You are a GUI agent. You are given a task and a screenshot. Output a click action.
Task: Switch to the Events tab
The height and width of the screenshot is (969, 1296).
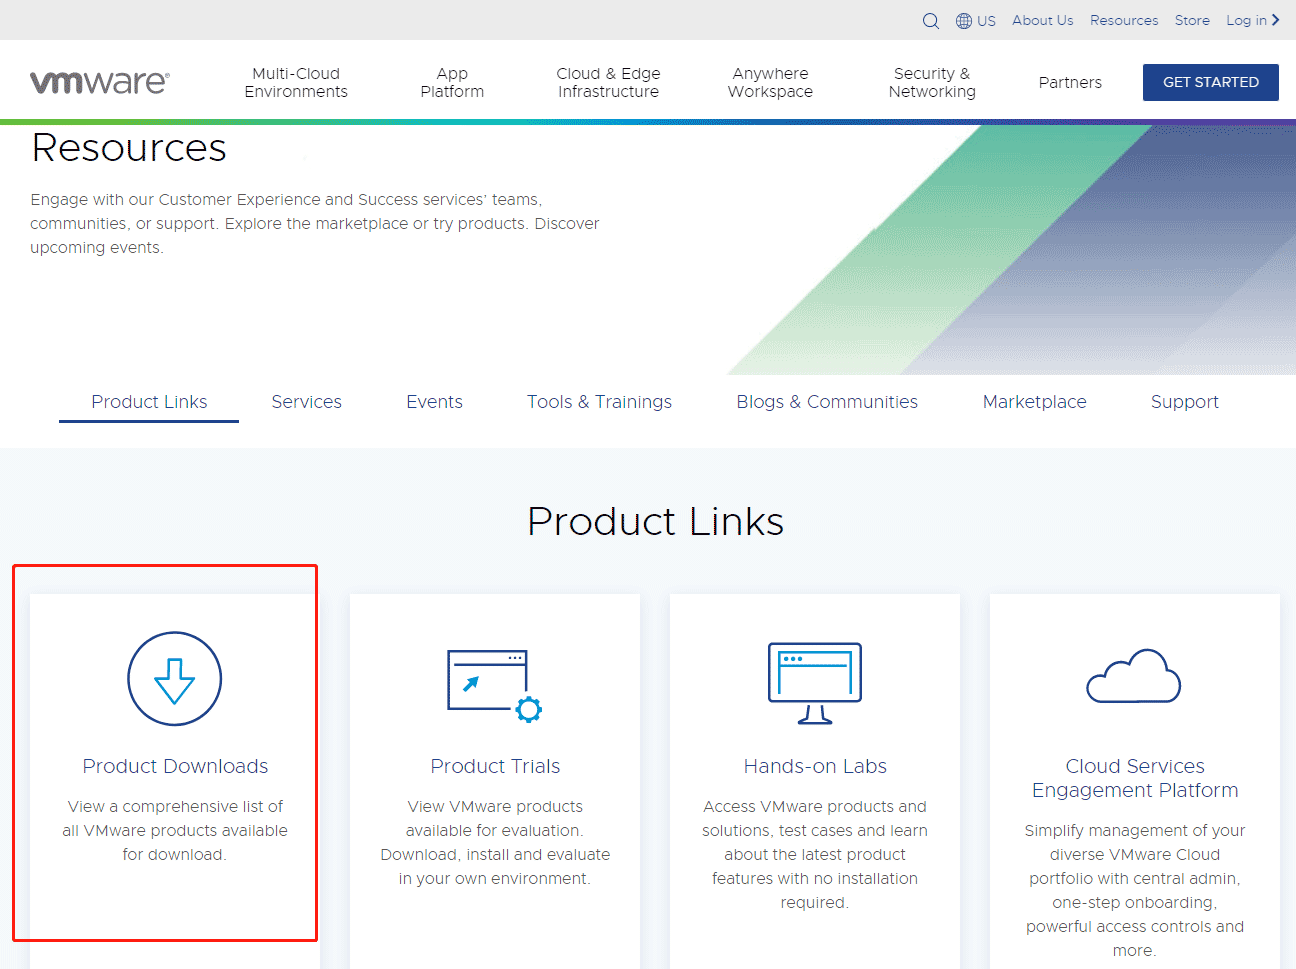tap(434, 402)
